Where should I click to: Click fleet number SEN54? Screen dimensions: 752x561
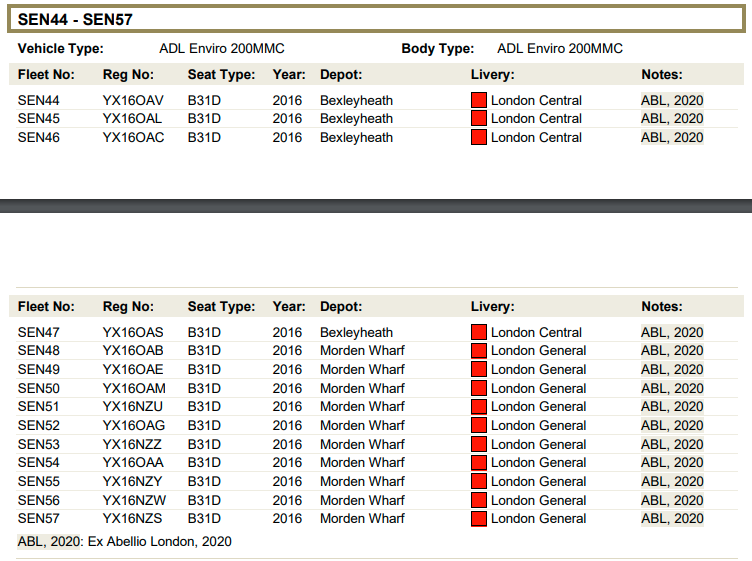point(38,463)
